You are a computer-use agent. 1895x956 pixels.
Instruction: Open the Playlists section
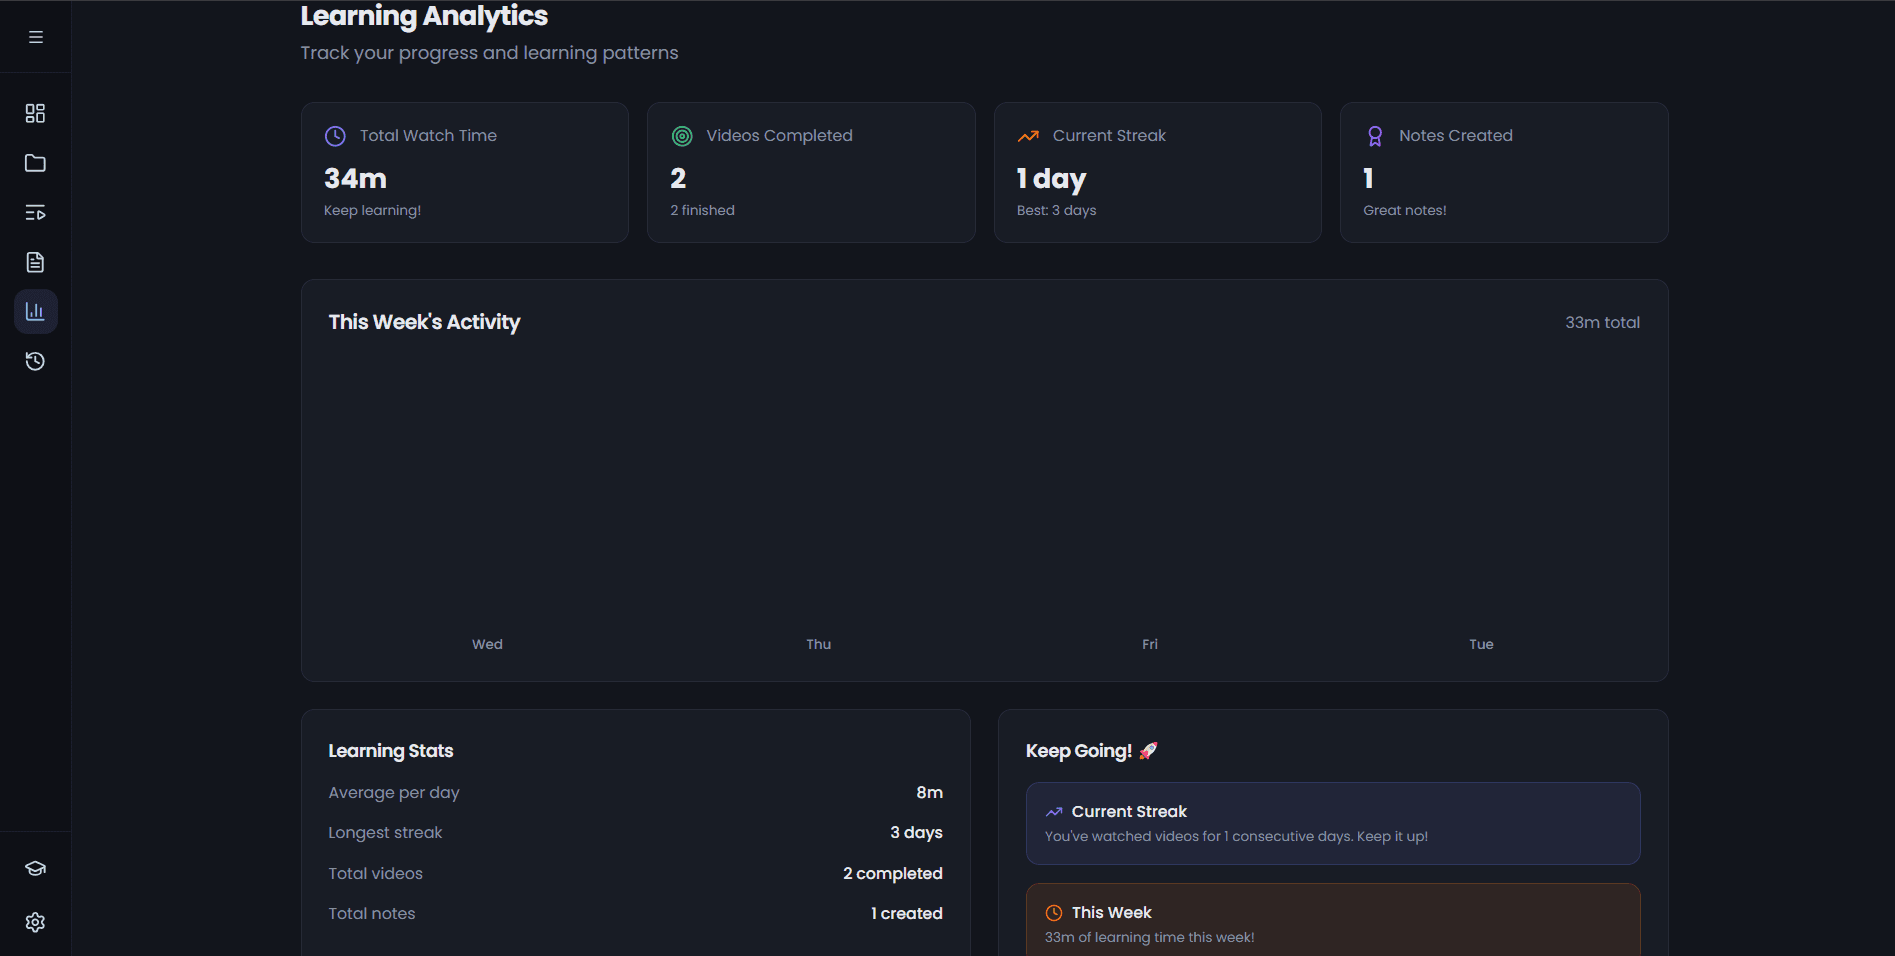coord(35,212)
